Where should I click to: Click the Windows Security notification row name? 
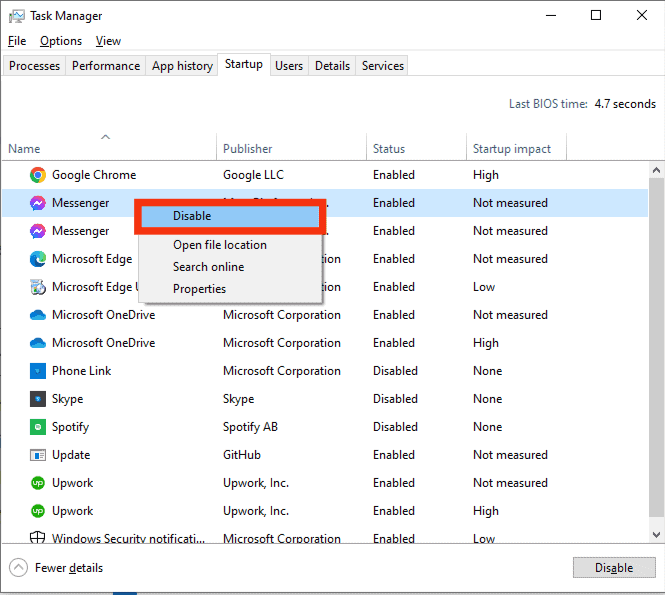128,538
